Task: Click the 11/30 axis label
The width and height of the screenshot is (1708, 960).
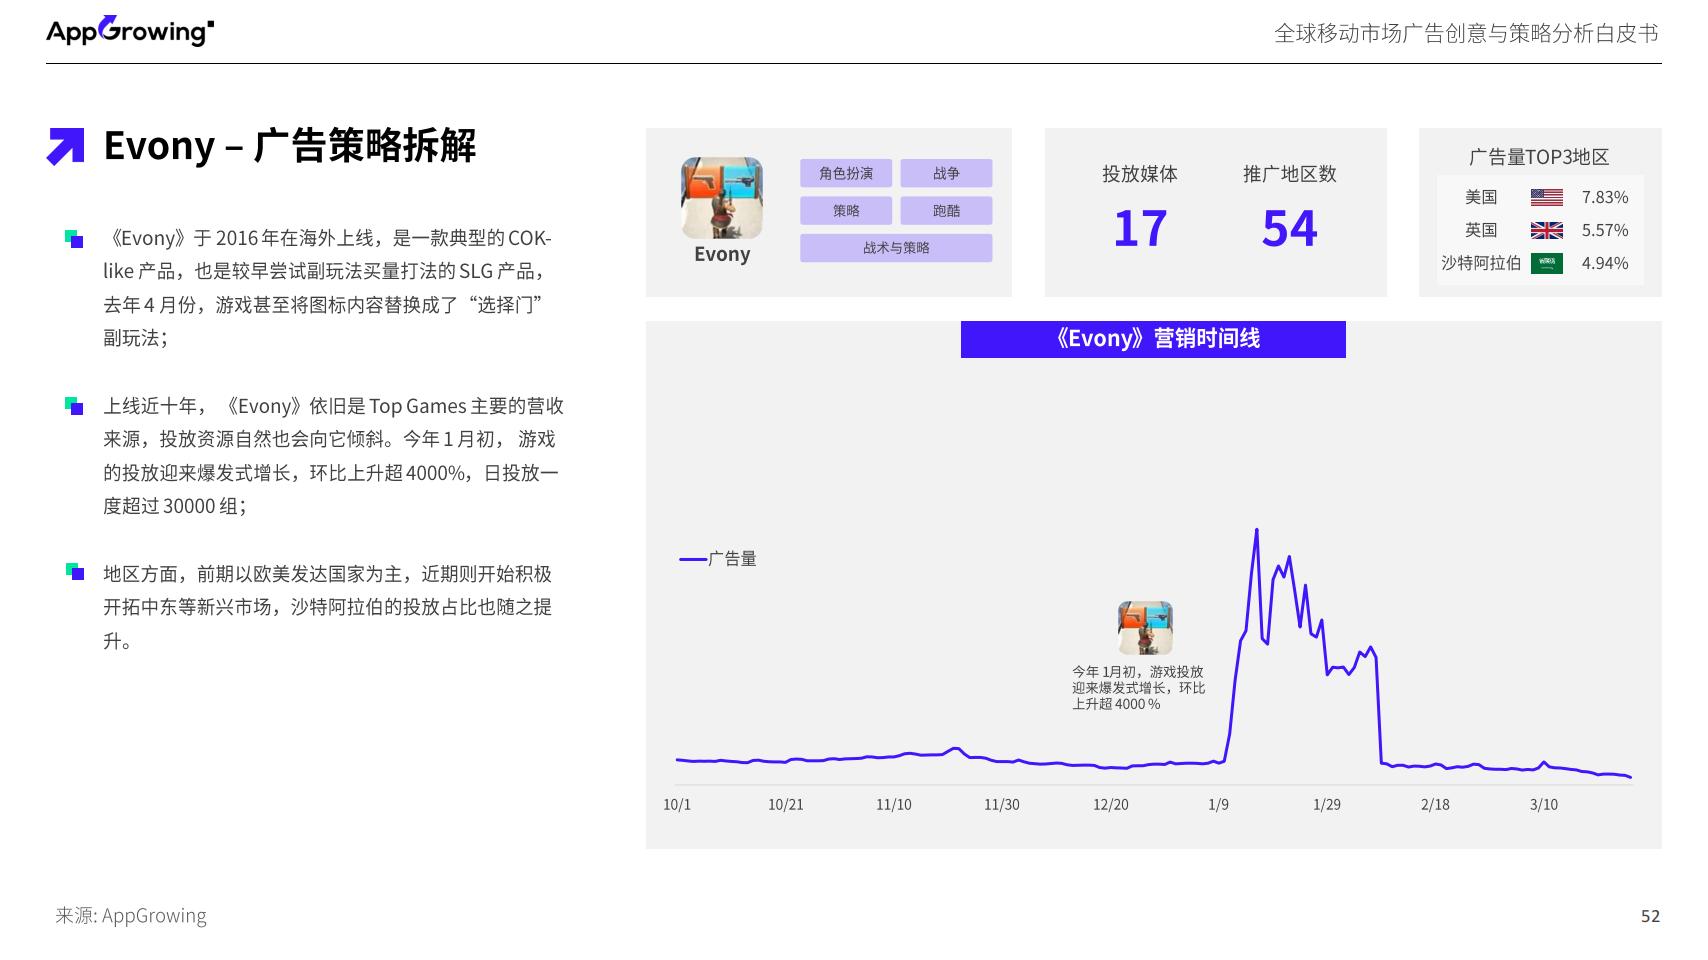Action: (1002, 805)
